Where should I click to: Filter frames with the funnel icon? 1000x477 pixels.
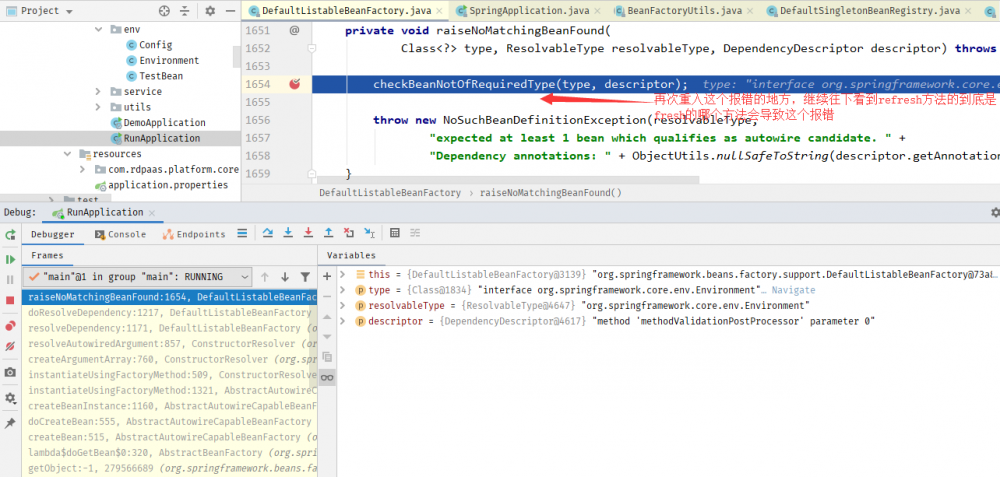(305, 277)
